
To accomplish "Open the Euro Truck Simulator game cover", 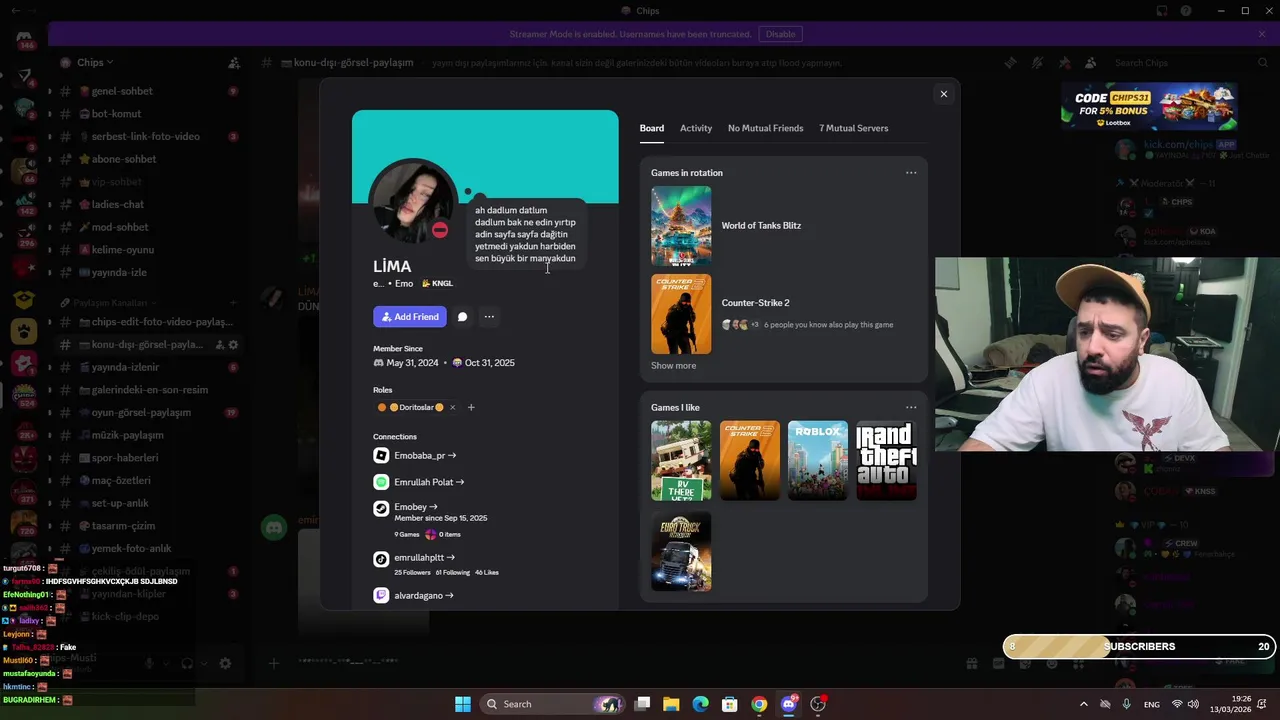I will click(681, 551).
